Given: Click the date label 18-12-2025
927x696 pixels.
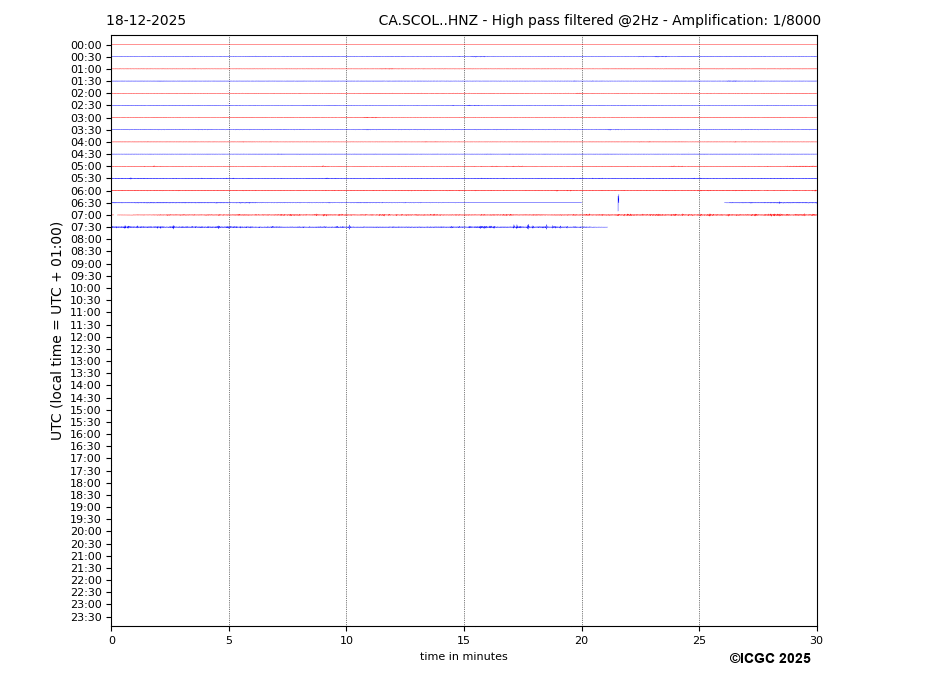Looking at the screenshot, I should pyautogui.click(x=146, y=21).
